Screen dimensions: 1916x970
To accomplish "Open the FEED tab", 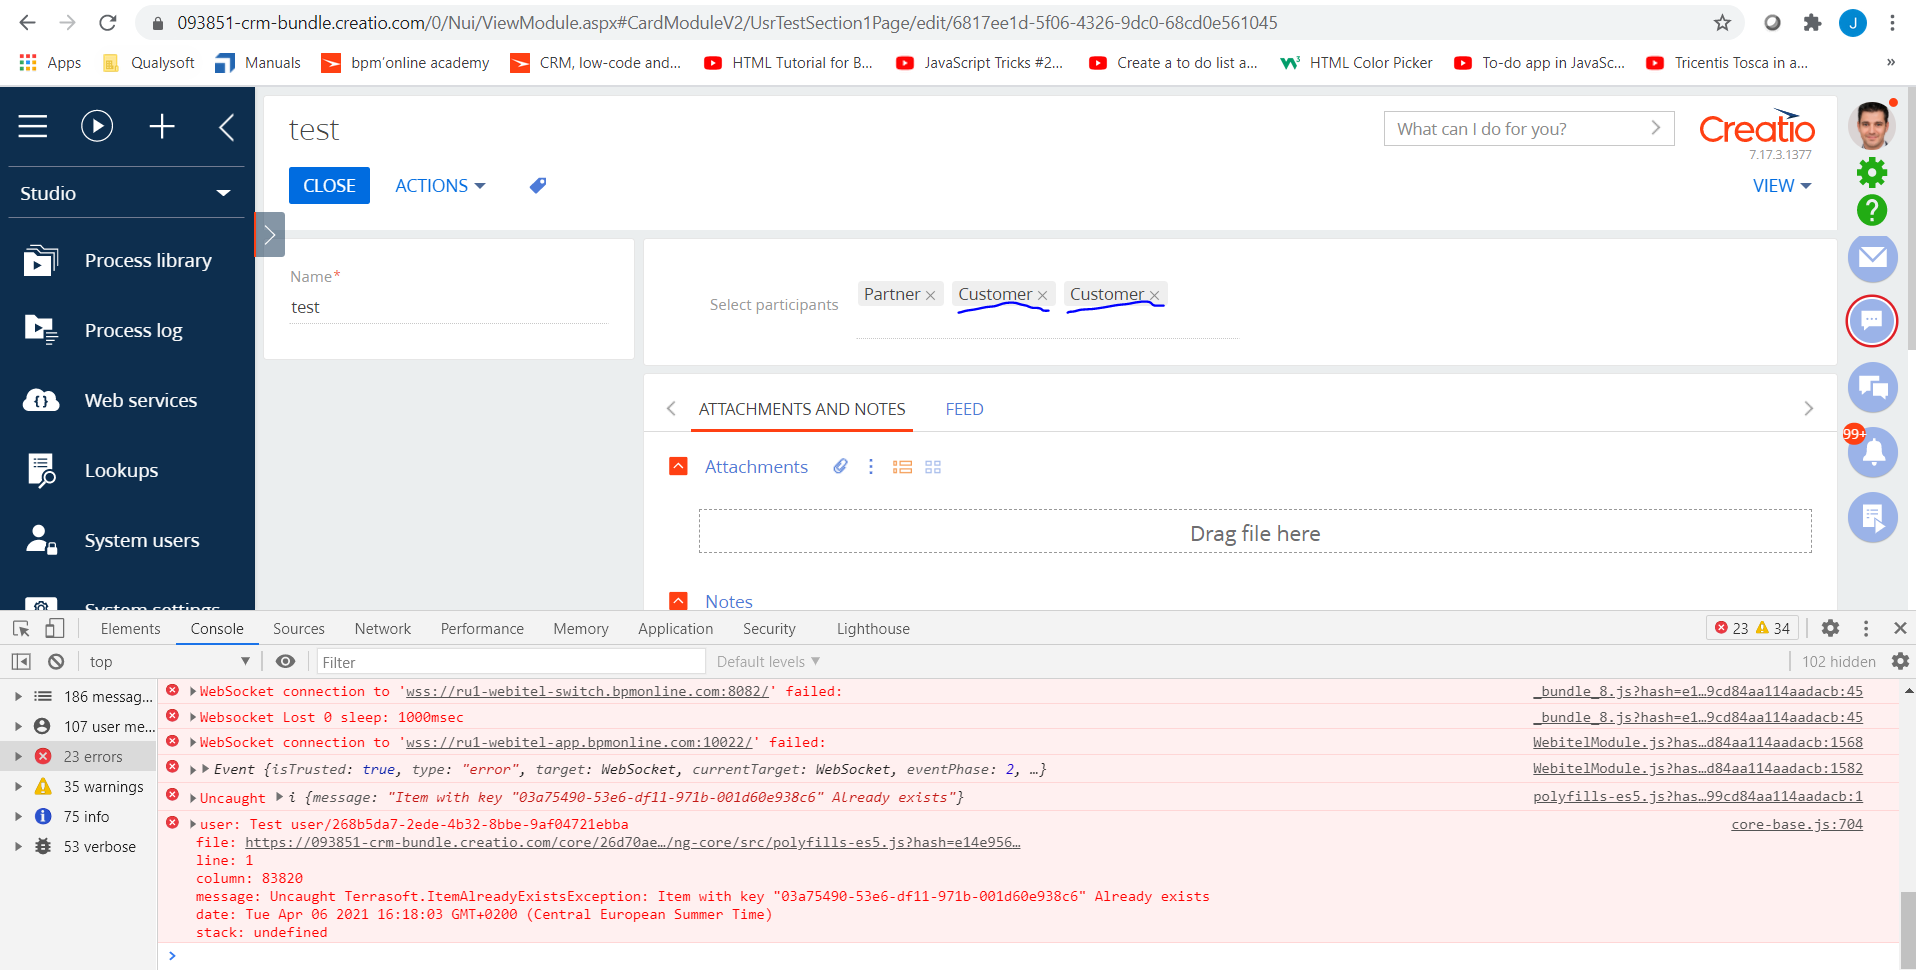I will [x=965, y=409].
